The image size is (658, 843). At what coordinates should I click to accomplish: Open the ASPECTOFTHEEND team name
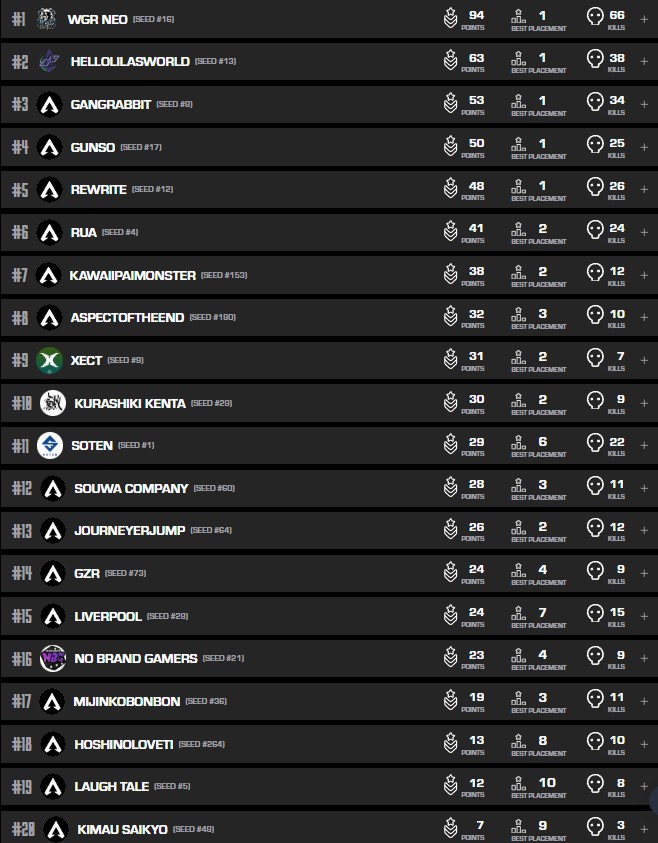pyautogui.click(x=127, y=317)
